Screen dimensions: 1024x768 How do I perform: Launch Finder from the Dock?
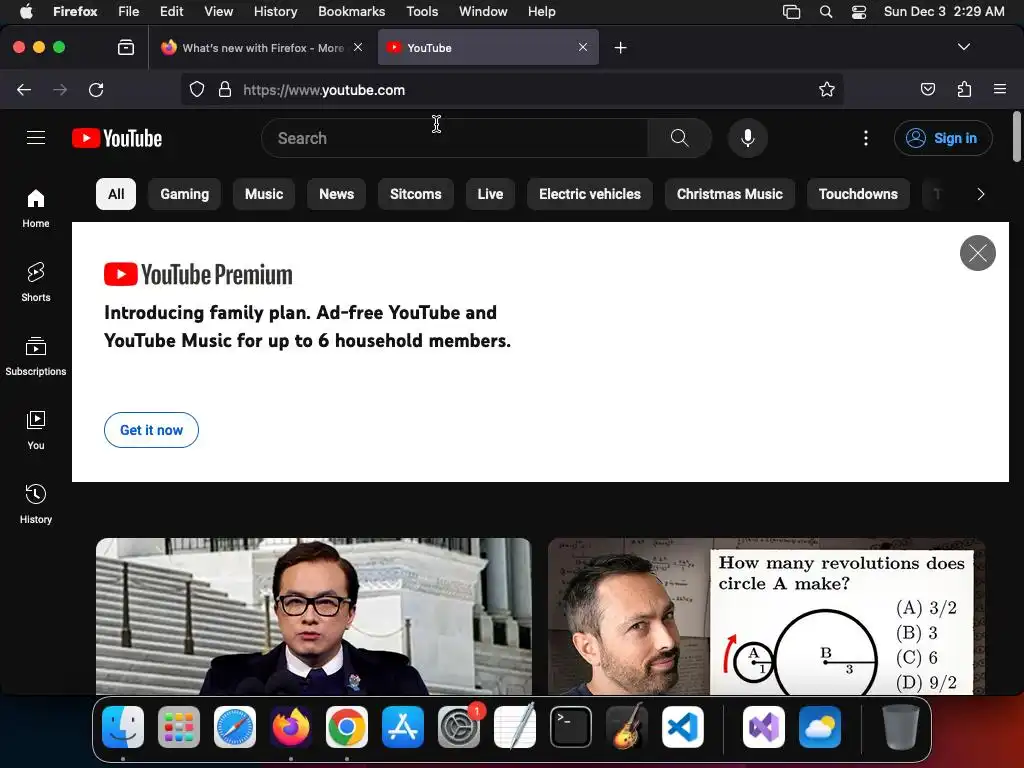click(x=123, y=727)
